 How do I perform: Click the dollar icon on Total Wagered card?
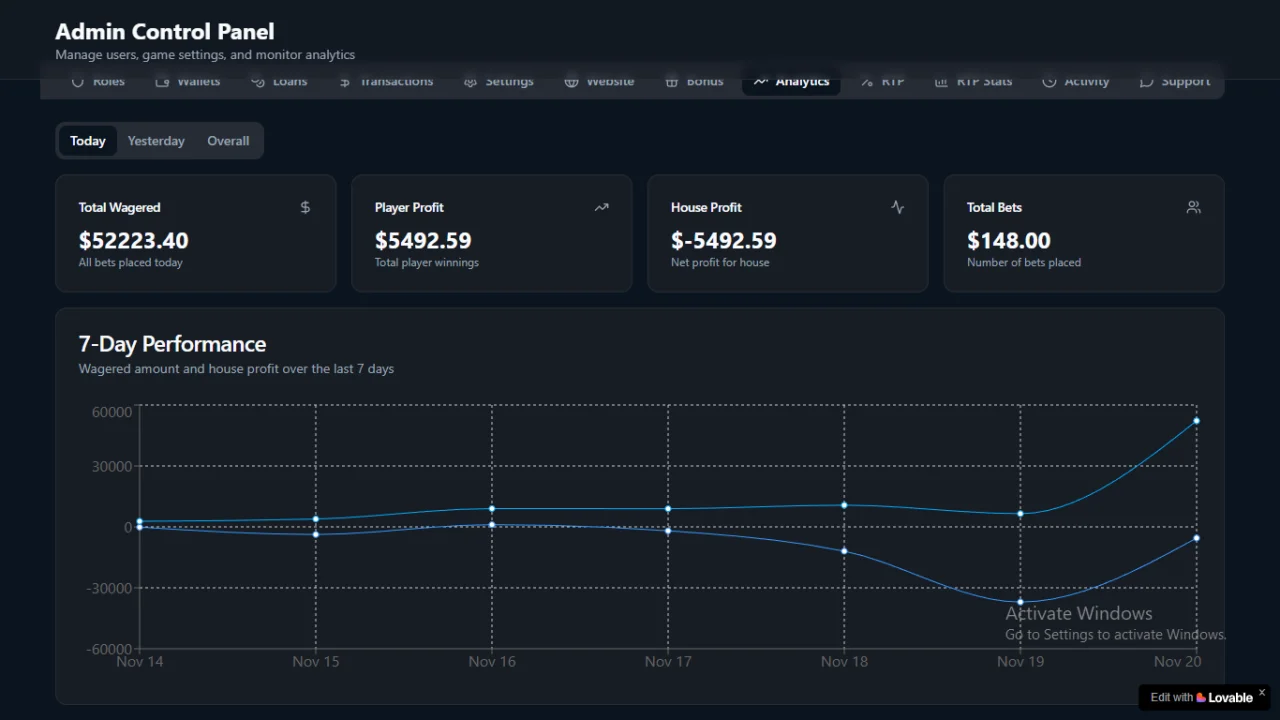coord(305,207)
